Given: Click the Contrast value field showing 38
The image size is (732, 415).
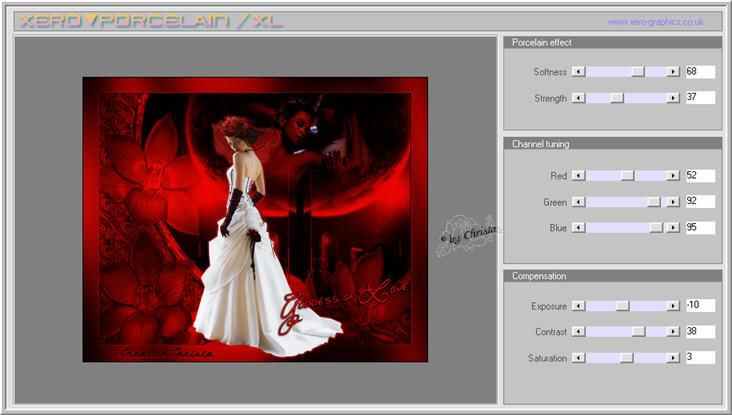Looking at the screenshot, I should pyautogui.click(x=700, y=331).
